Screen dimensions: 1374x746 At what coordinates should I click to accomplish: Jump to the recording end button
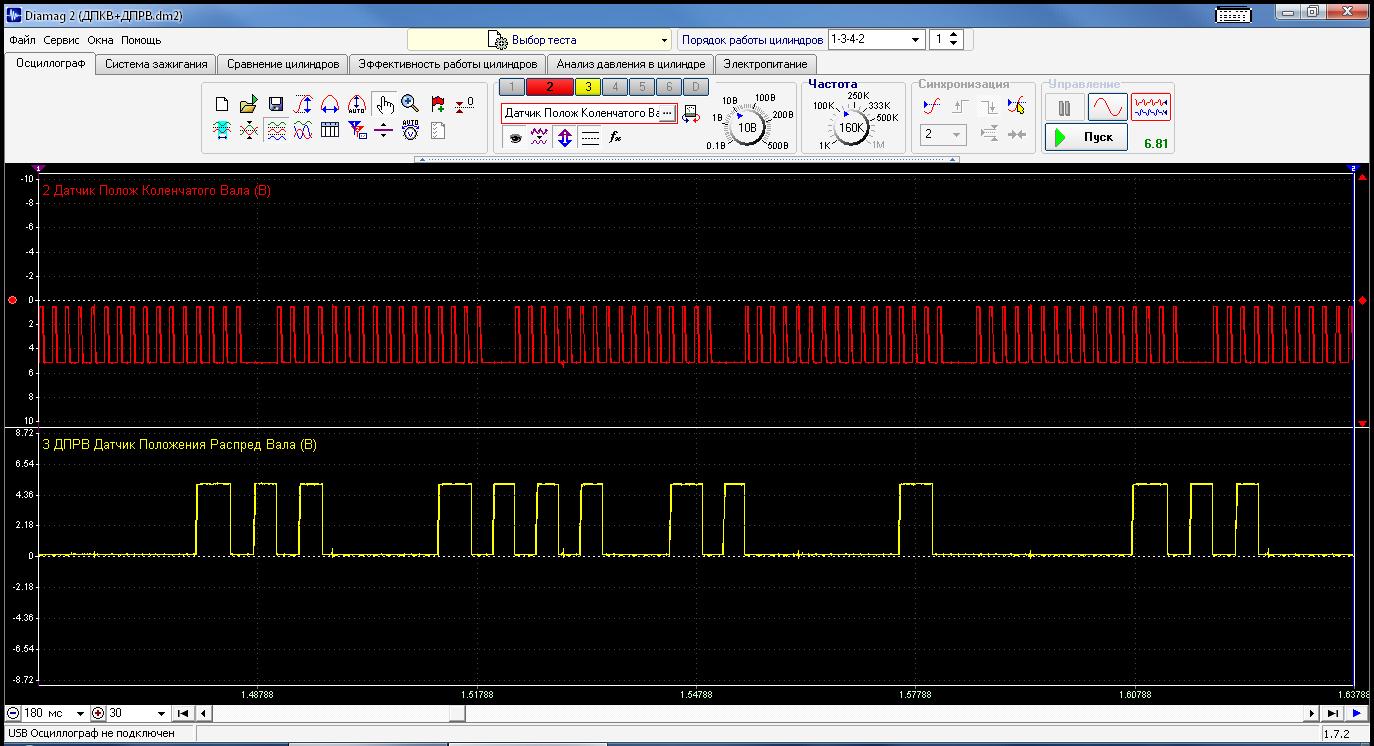(1333, 713)
